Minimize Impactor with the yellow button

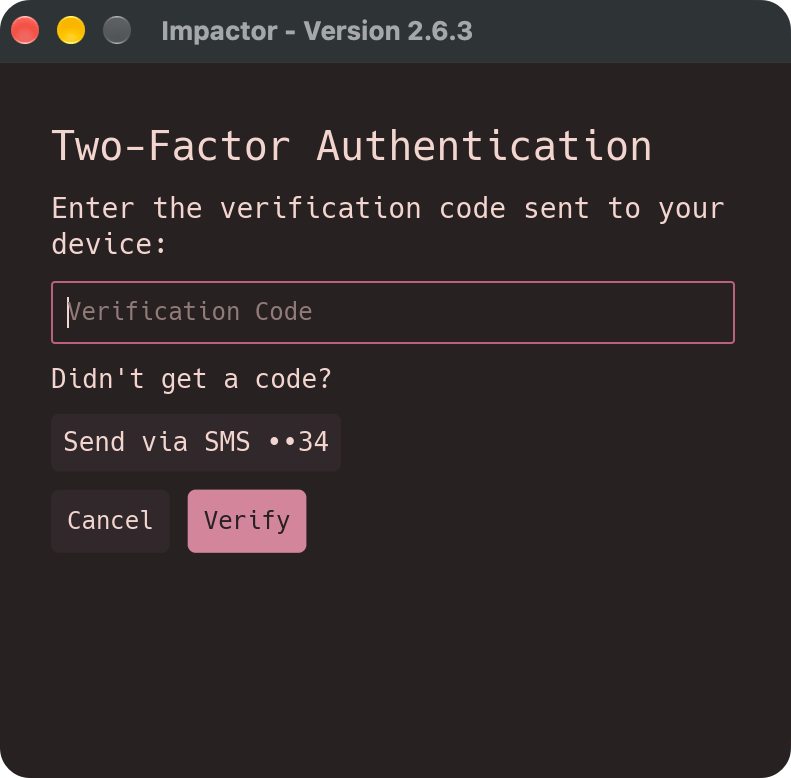[71, 30]
